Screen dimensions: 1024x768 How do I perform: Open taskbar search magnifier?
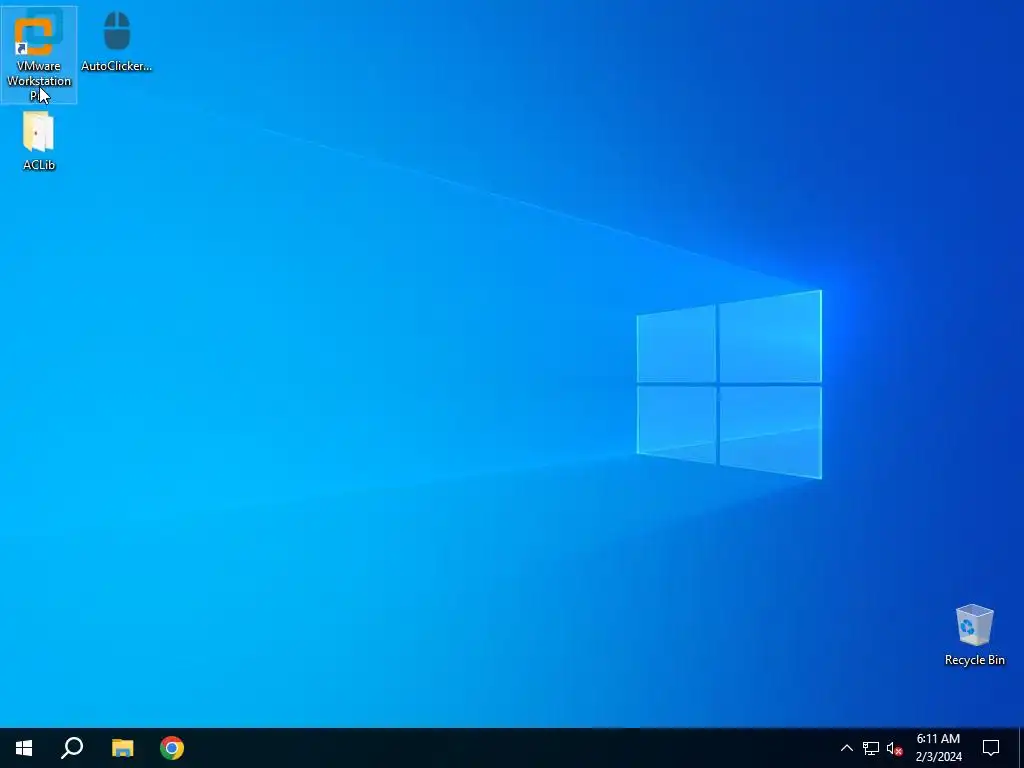[72, 748]
